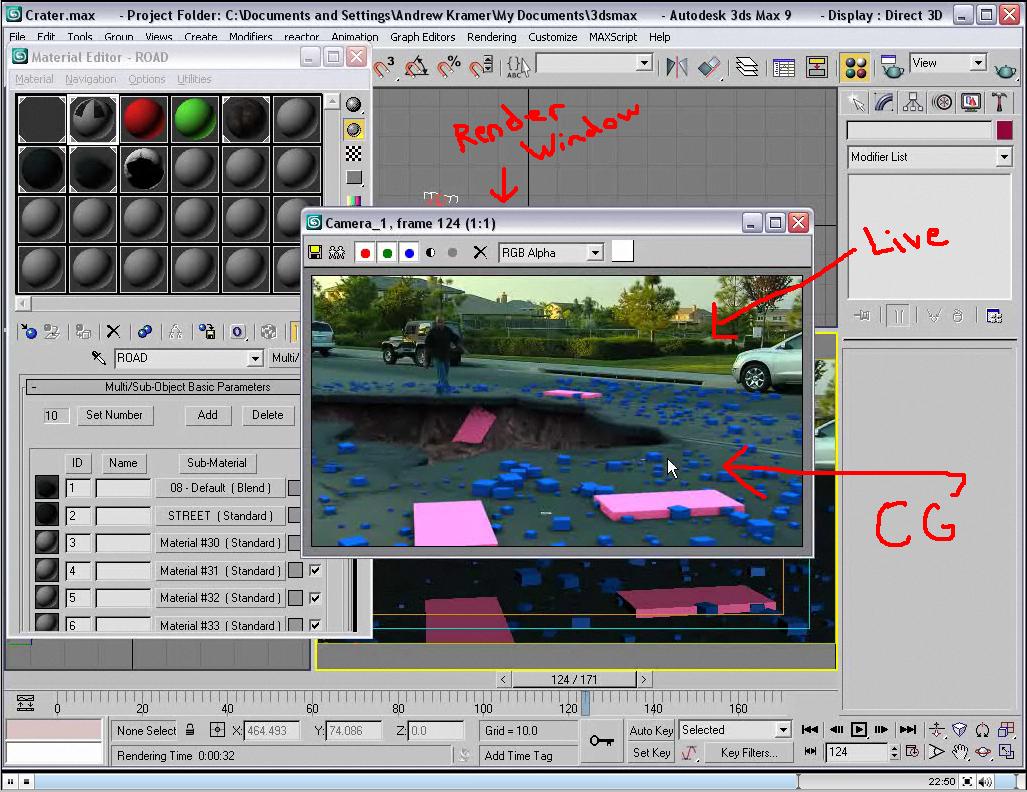This screenshot has width=1027, height=792.
Task: Click the white swatch in render window
Action: pos(622,252)
